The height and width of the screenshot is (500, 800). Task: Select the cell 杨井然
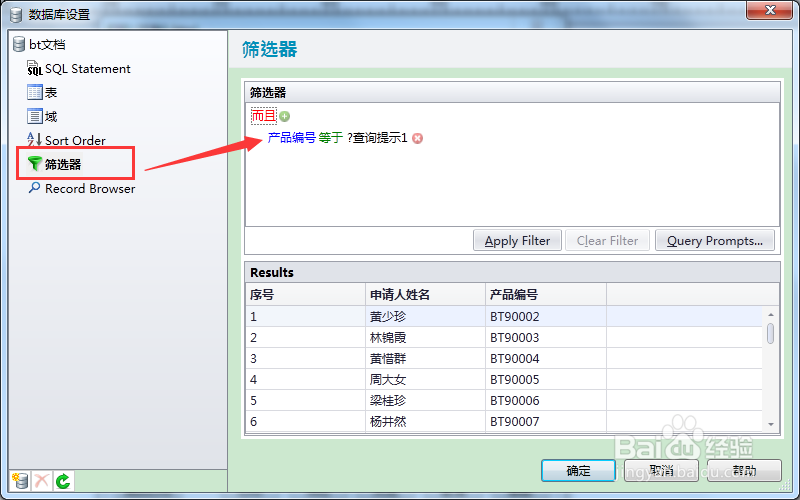pos(426,421)
